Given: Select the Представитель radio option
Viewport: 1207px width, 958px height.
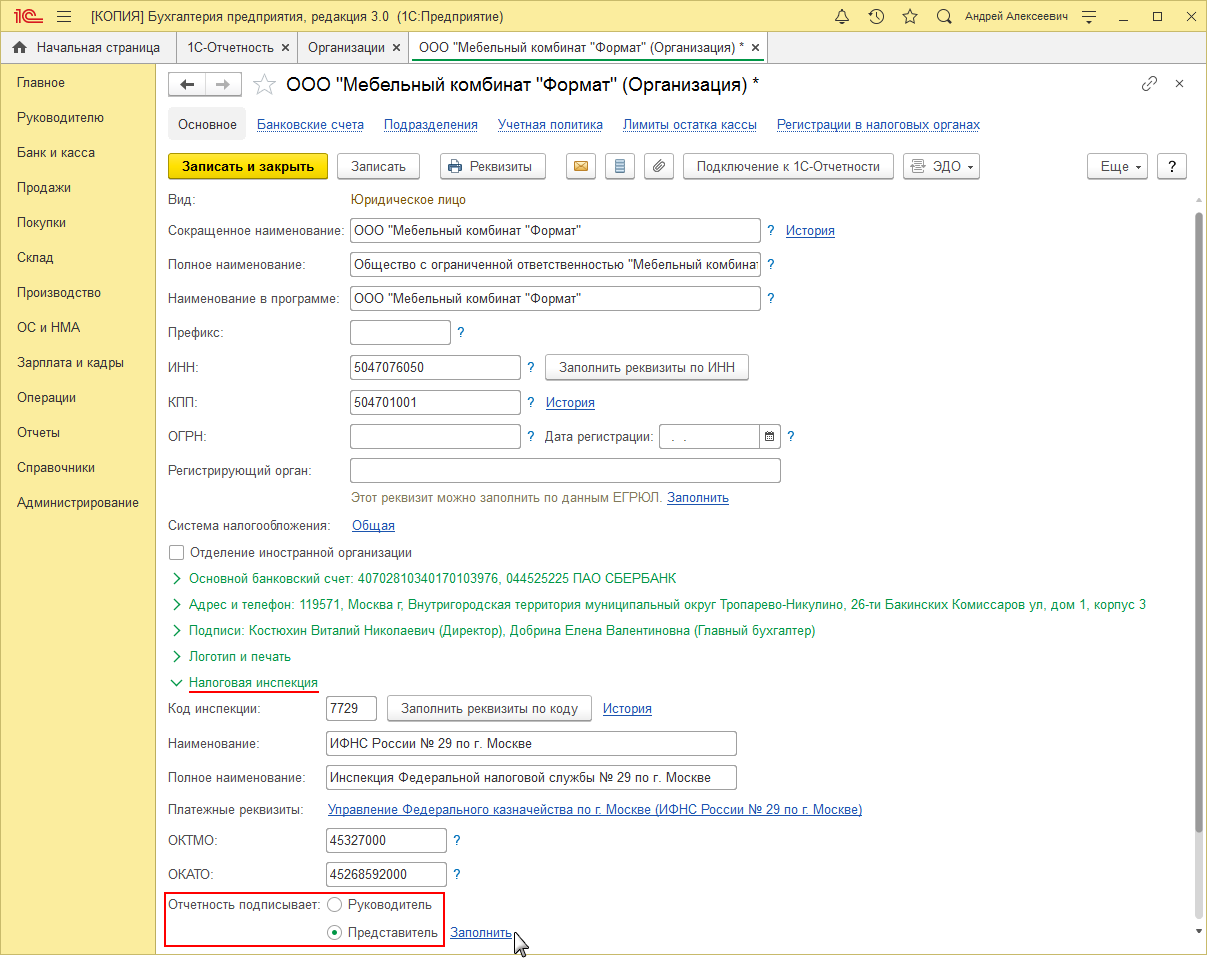Looking at the screenshot, I should (336, 933).
